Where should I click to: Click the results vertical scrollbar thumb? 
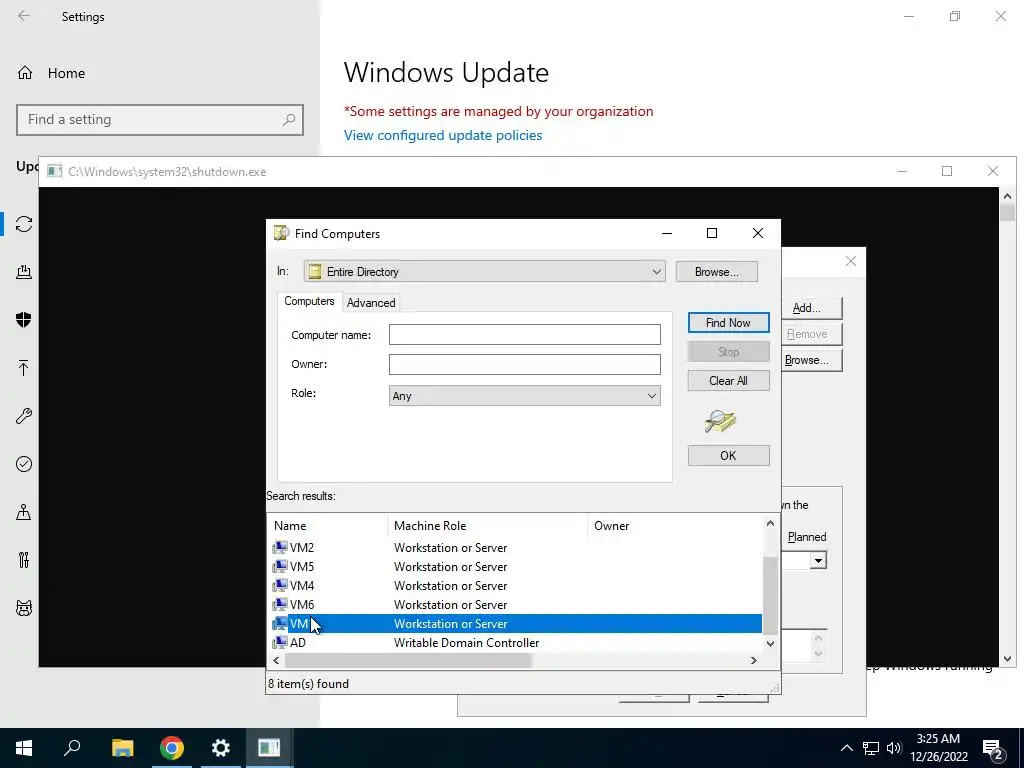(770, 594)
